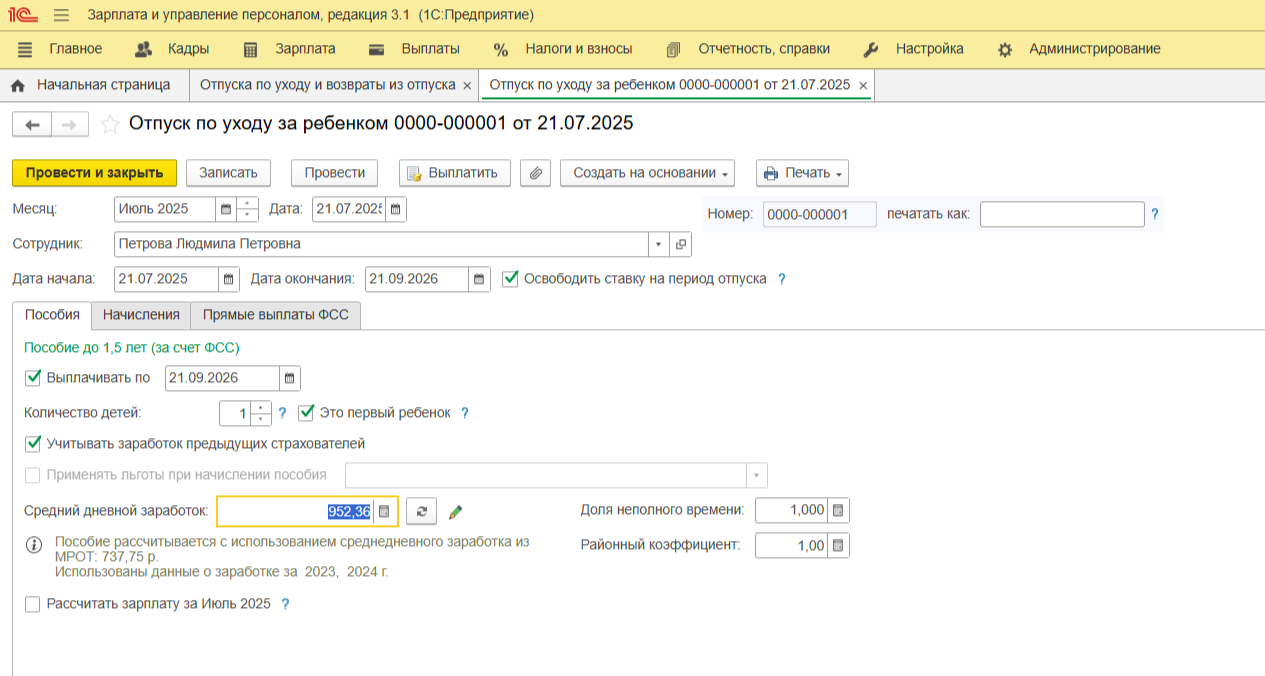Viewport: 1265px width, 676px height.
Task: Open the Создать на основании dropdown
Action: pos(647,173)
